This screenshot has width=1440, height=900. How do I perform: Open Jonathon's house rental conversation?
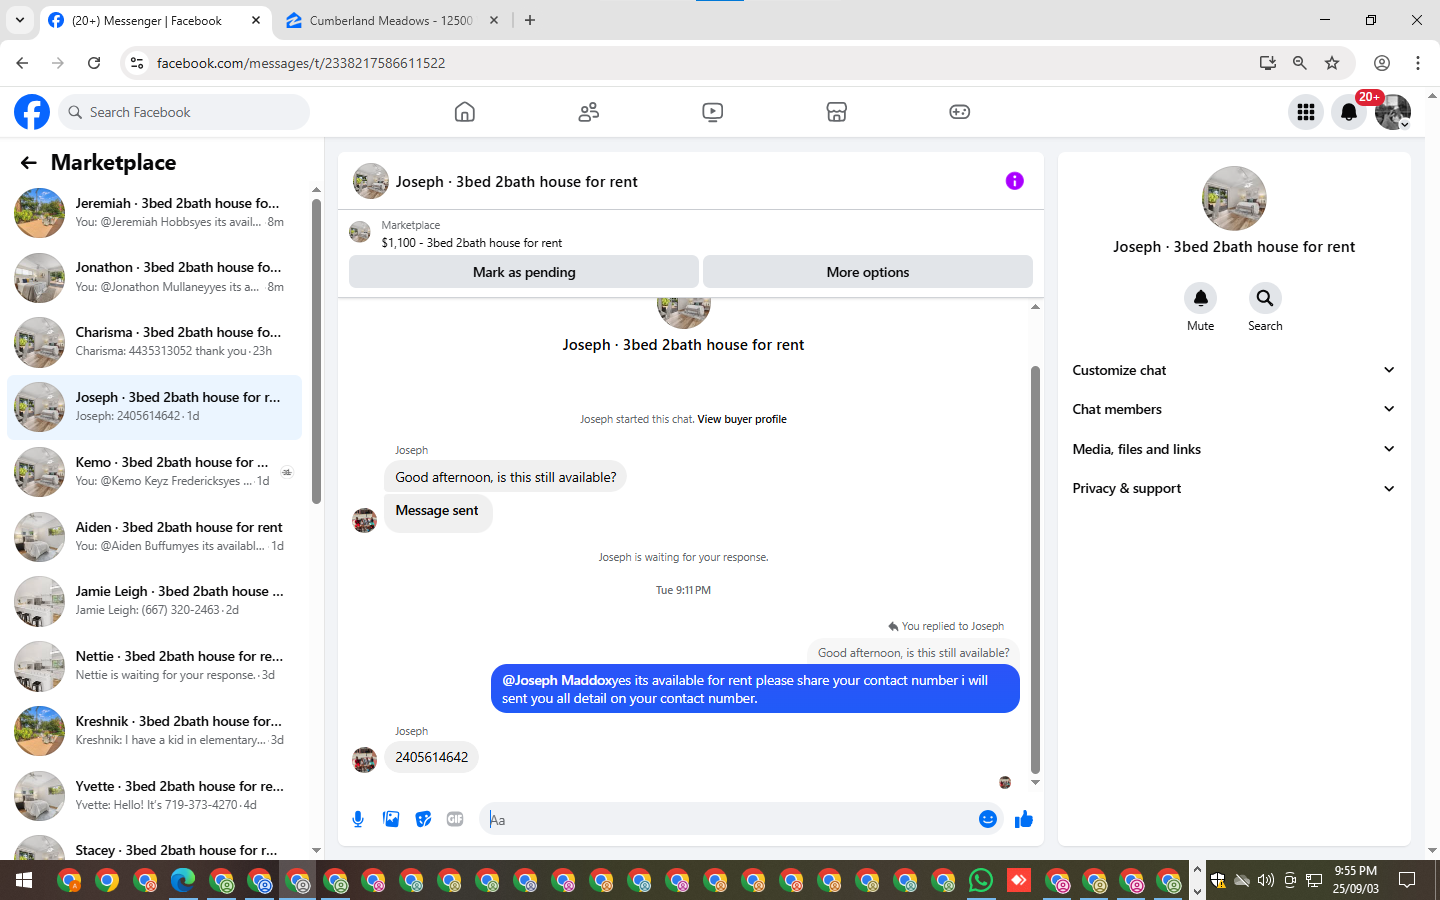pyautogui.click(x=154, y=277)
